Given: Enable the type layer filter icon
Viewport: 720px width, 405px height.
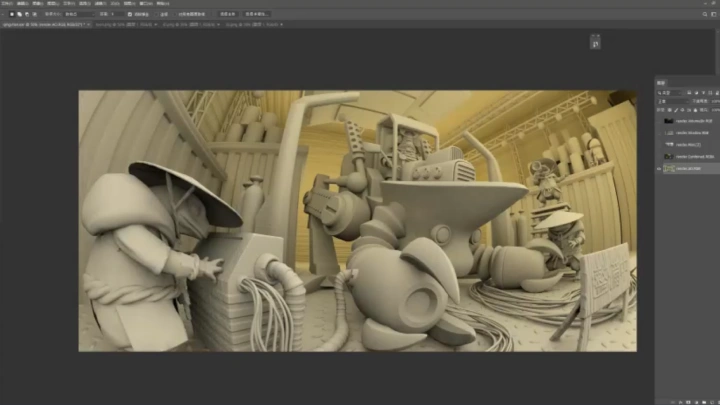Looking at the screenshot, I should pyautogui.click(x=703, y=93).
